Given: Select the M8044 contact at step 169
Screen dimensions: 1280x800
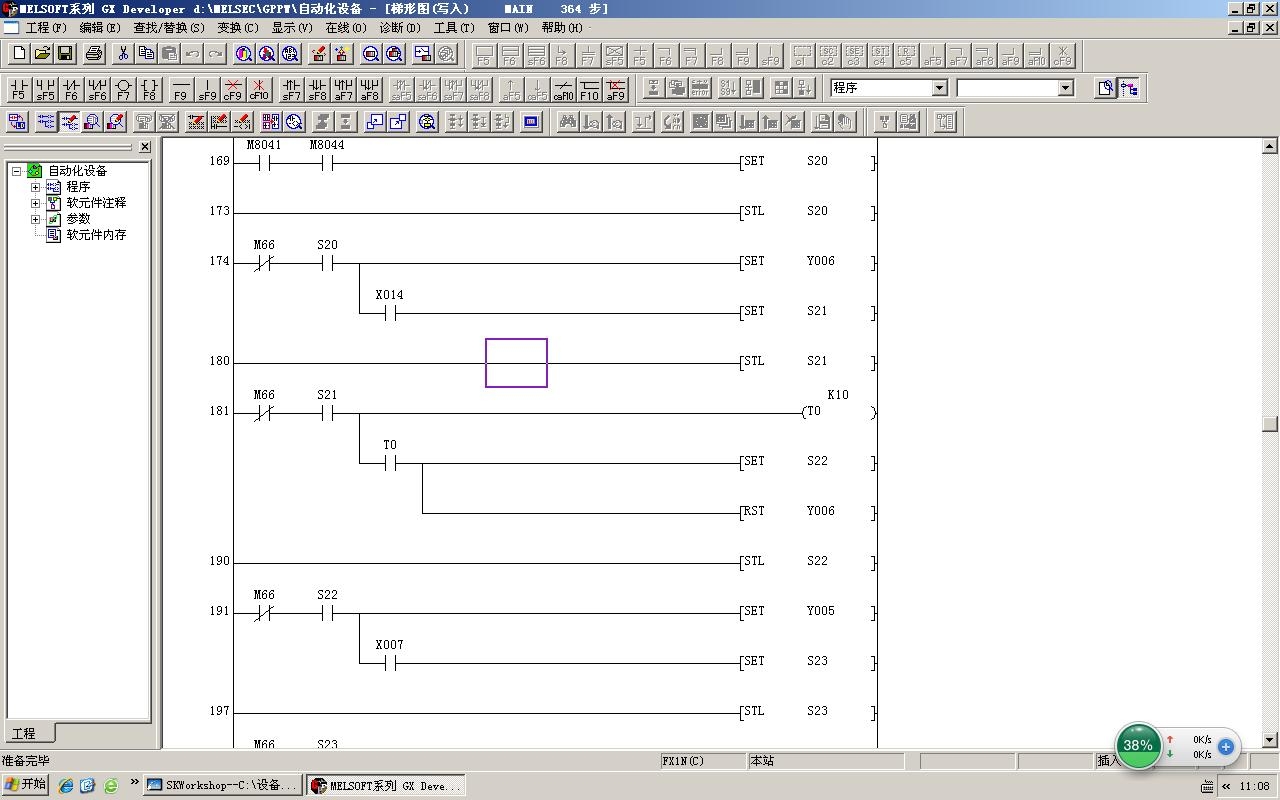Looking at the screenshot, I should pos(327,163).
